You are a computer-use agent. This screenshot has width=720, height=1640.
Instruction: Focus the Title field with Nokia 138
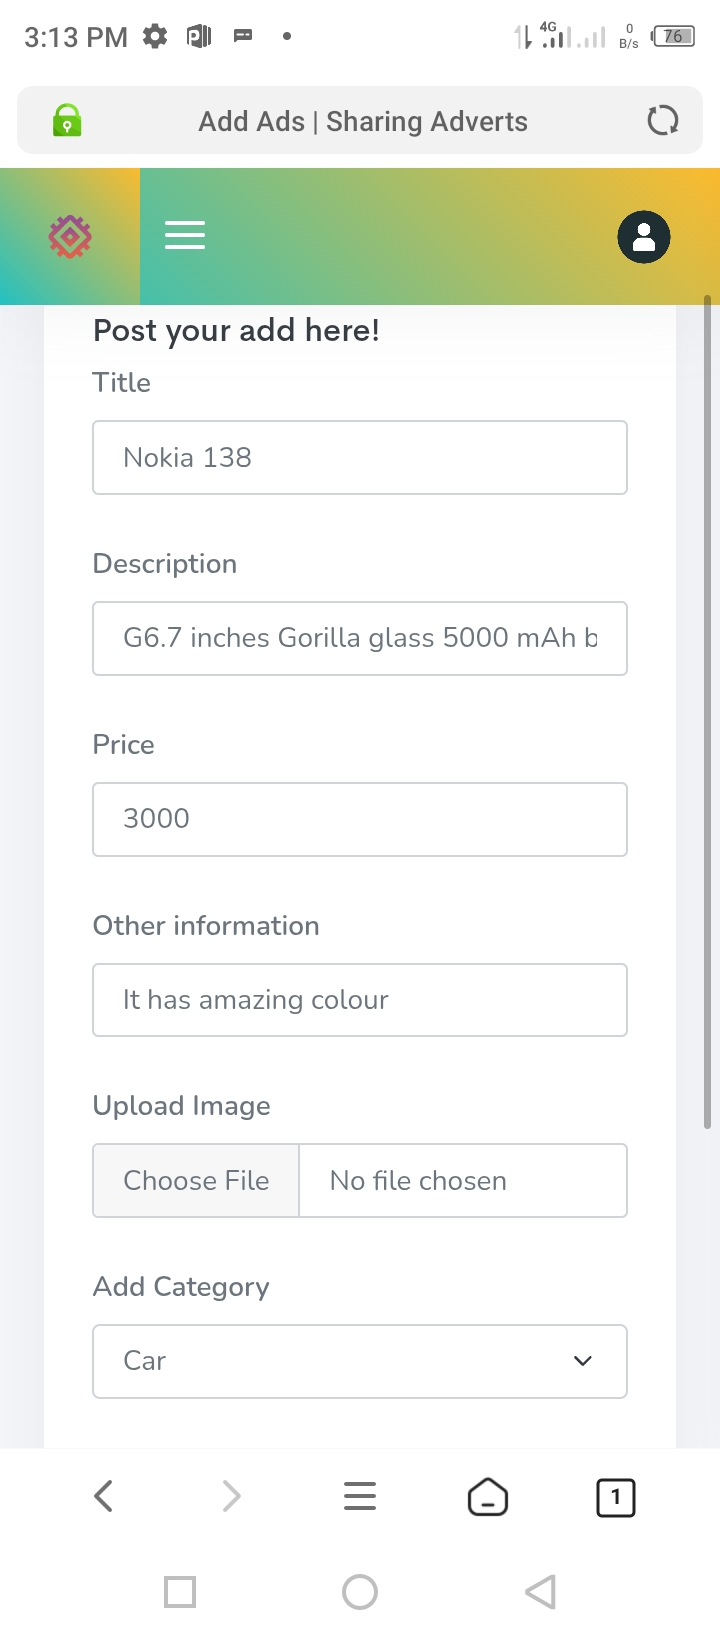click(360, 458)
